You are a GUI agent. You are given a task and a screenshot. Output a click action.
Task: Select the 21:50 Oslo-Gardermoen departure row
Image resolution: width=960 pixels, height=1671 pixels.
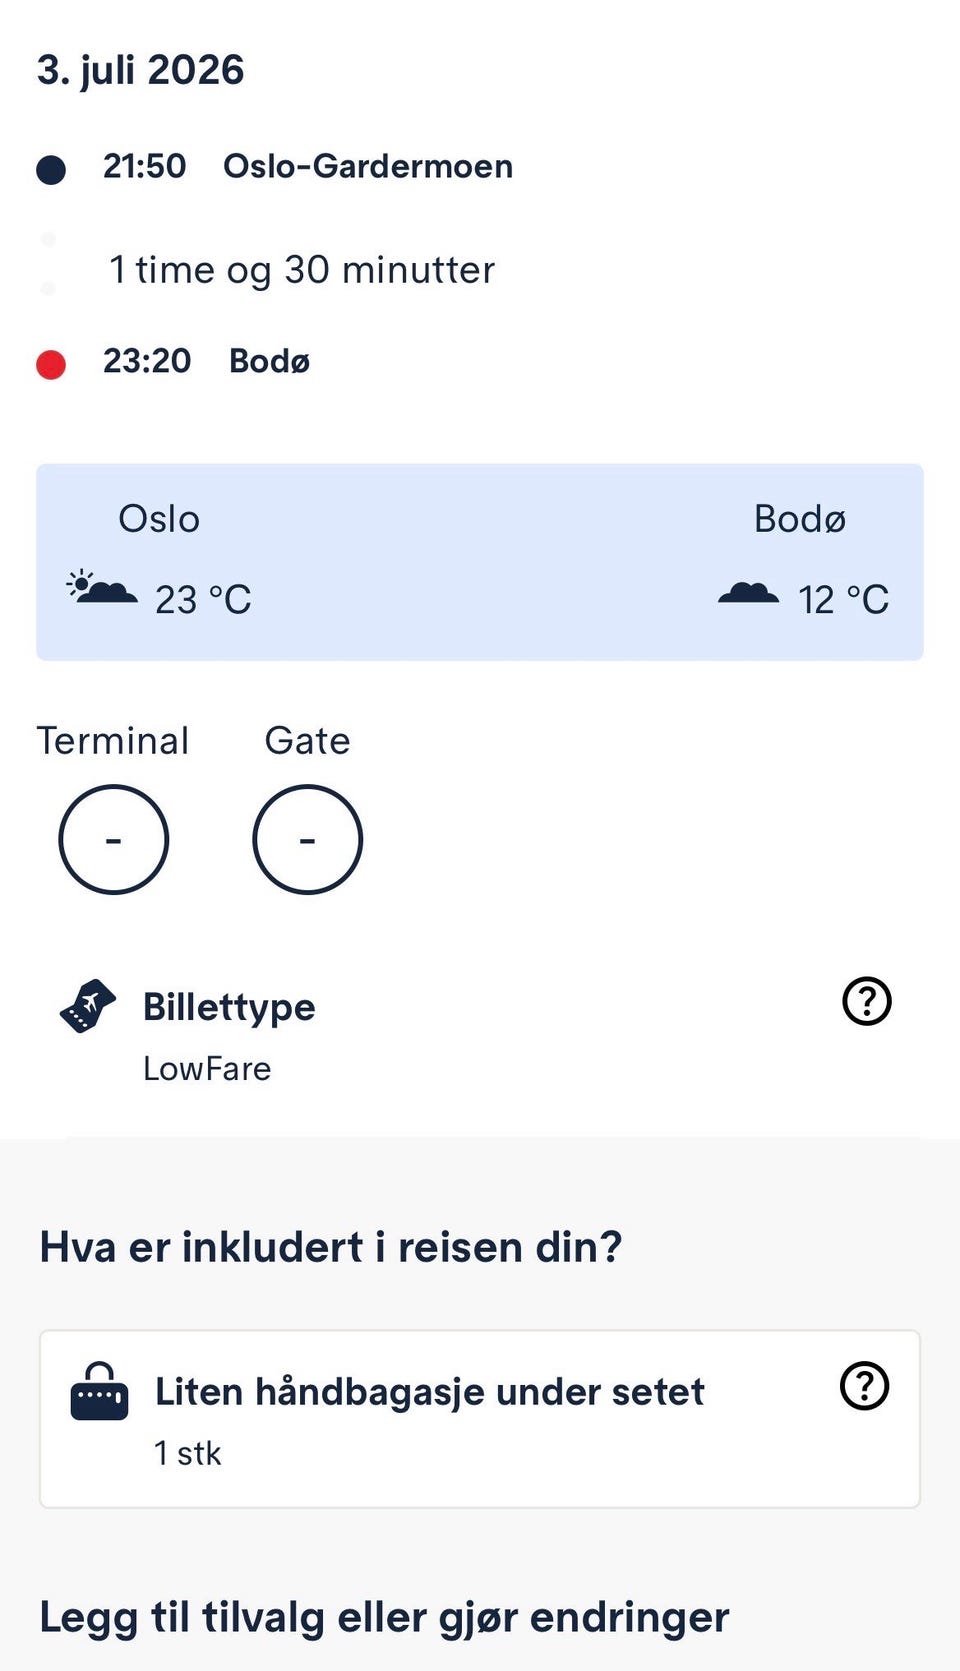pyautogui.click(x=275, y=167)
